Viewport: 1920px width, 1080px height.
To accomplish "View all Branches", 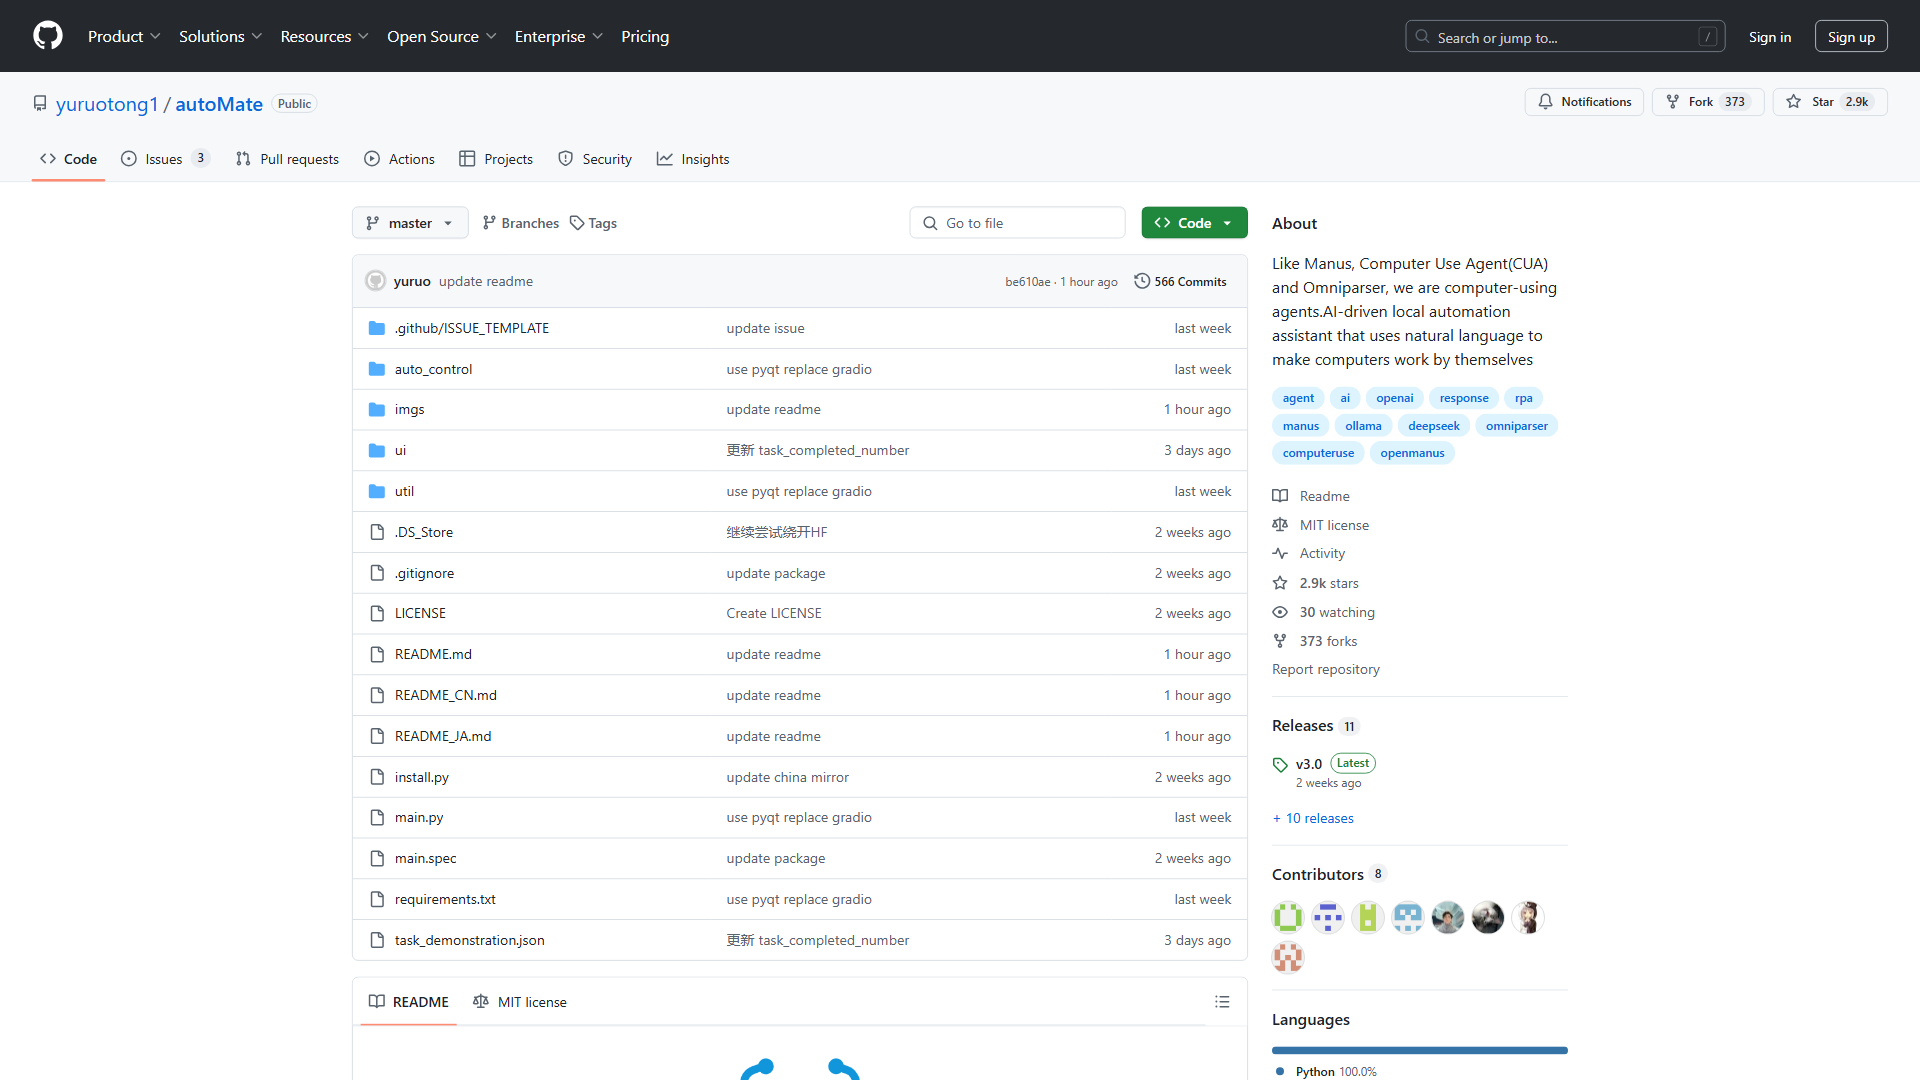I will point(521,223).
